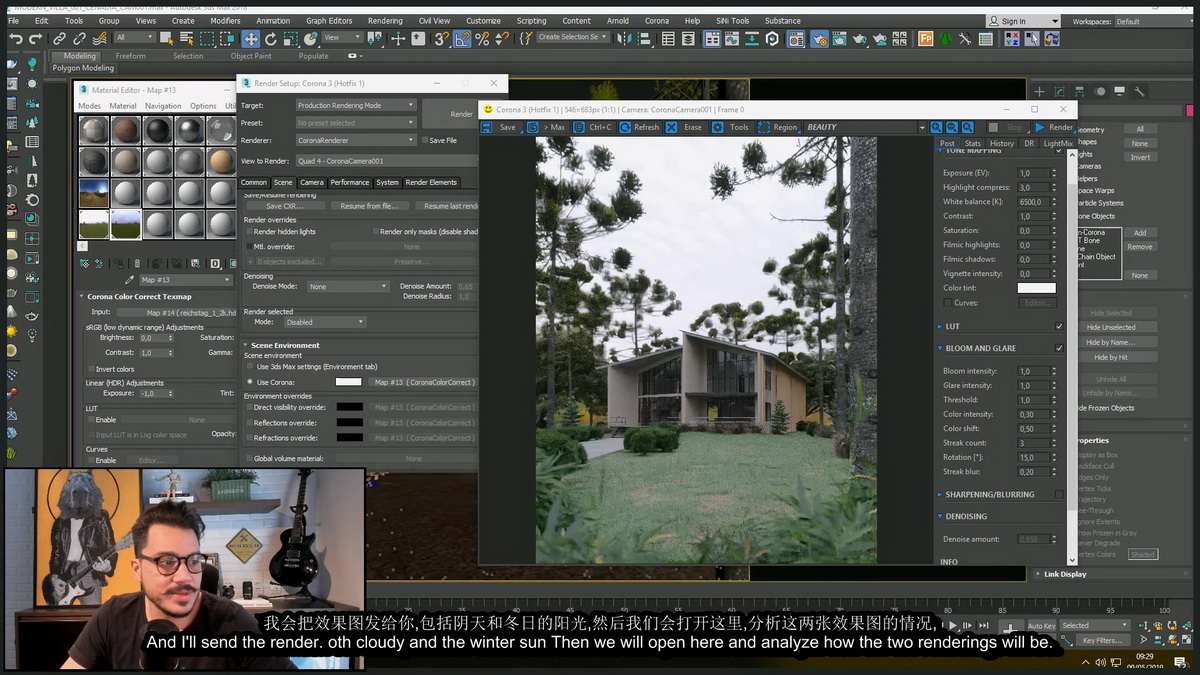Click the Exposure (EV) value field
1200x675 pixels.
click(1032, 173)
